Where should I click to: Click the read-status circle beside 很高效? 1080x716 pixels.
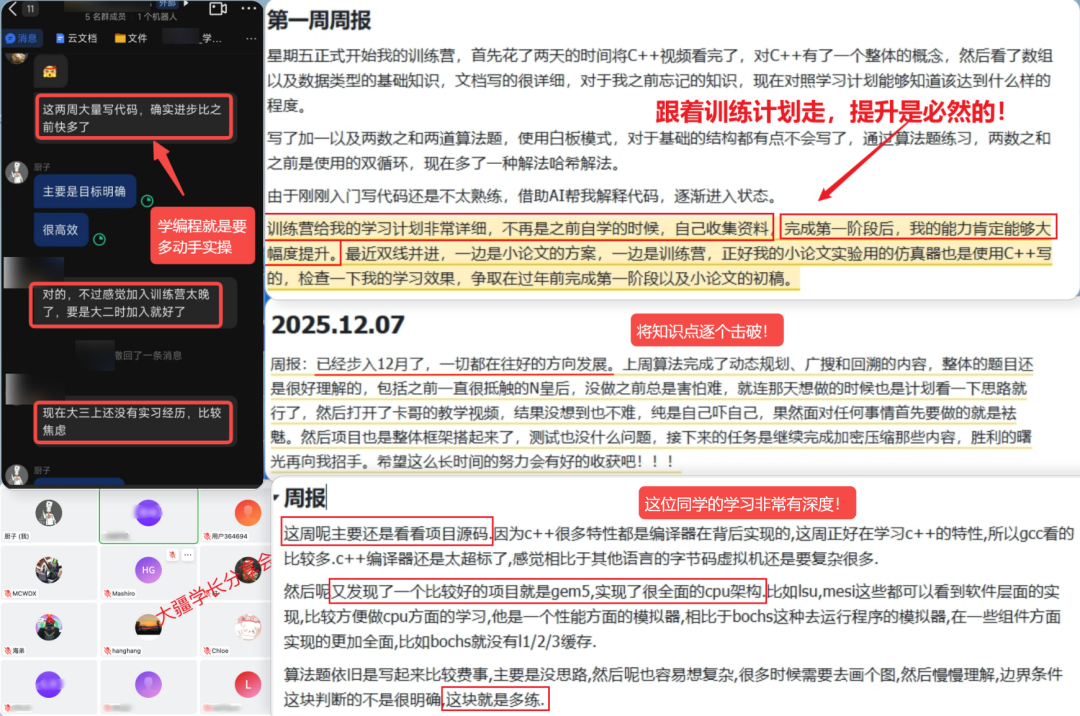[x=99, y=240]
